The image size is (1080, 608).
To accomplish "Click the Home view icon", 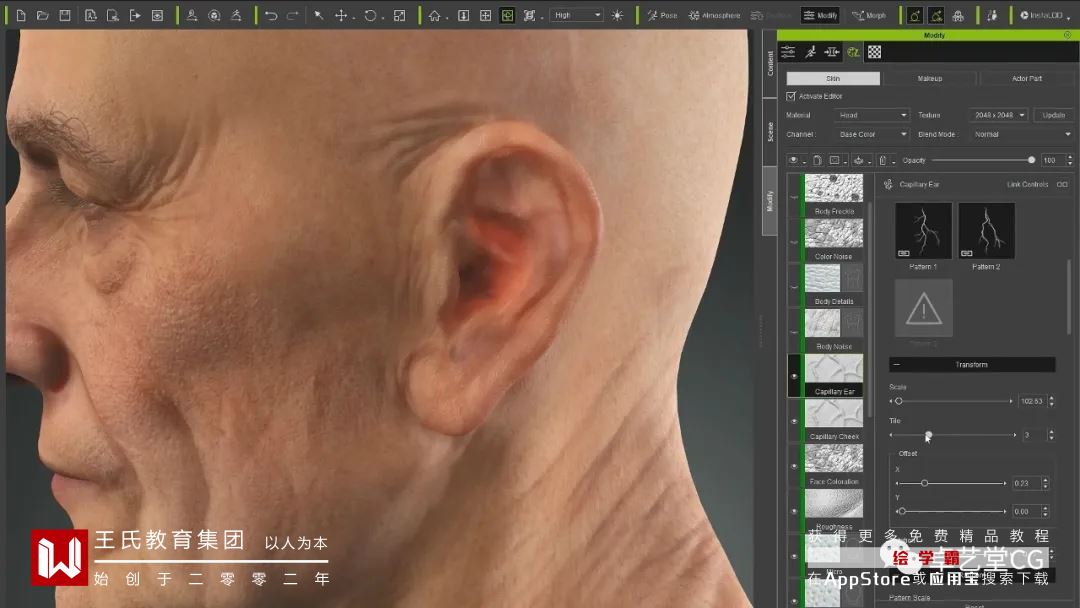I will (x=435, y=15).
